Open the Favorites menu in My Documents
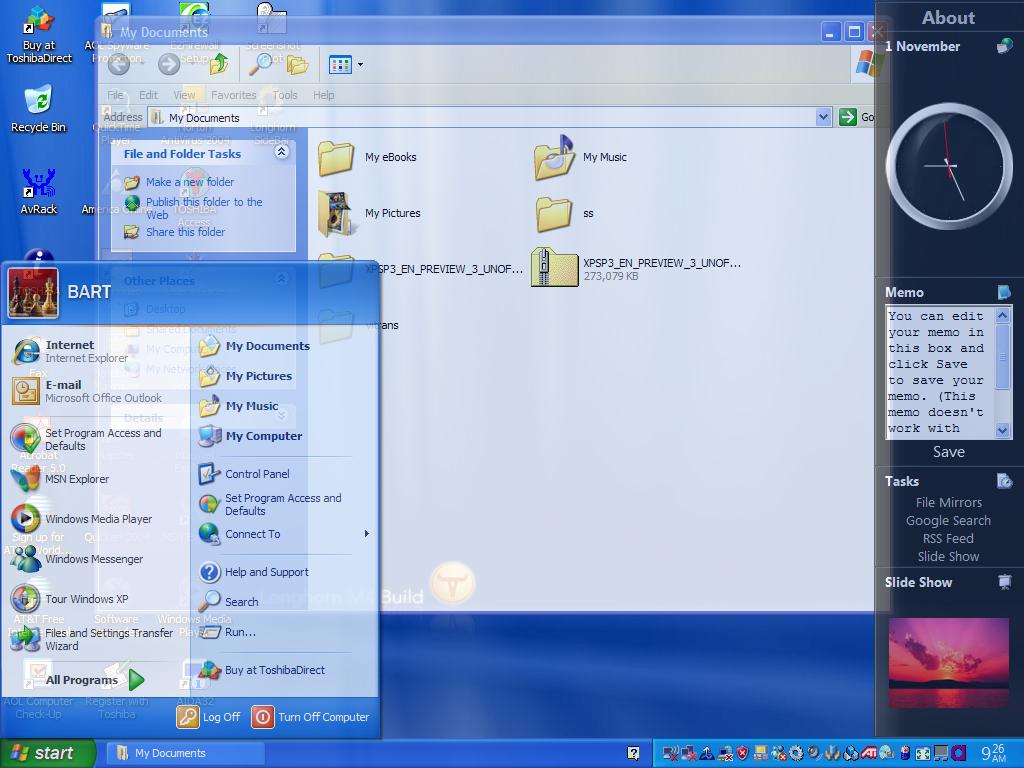Screen dimensions: 1024x768 (x=233, y=95)
